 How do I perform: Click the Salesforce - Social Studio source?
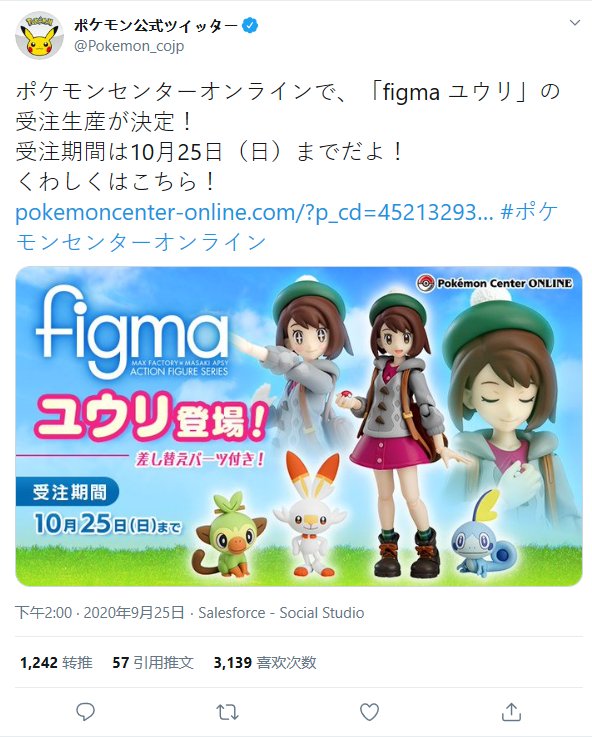(x=281, y=613)
